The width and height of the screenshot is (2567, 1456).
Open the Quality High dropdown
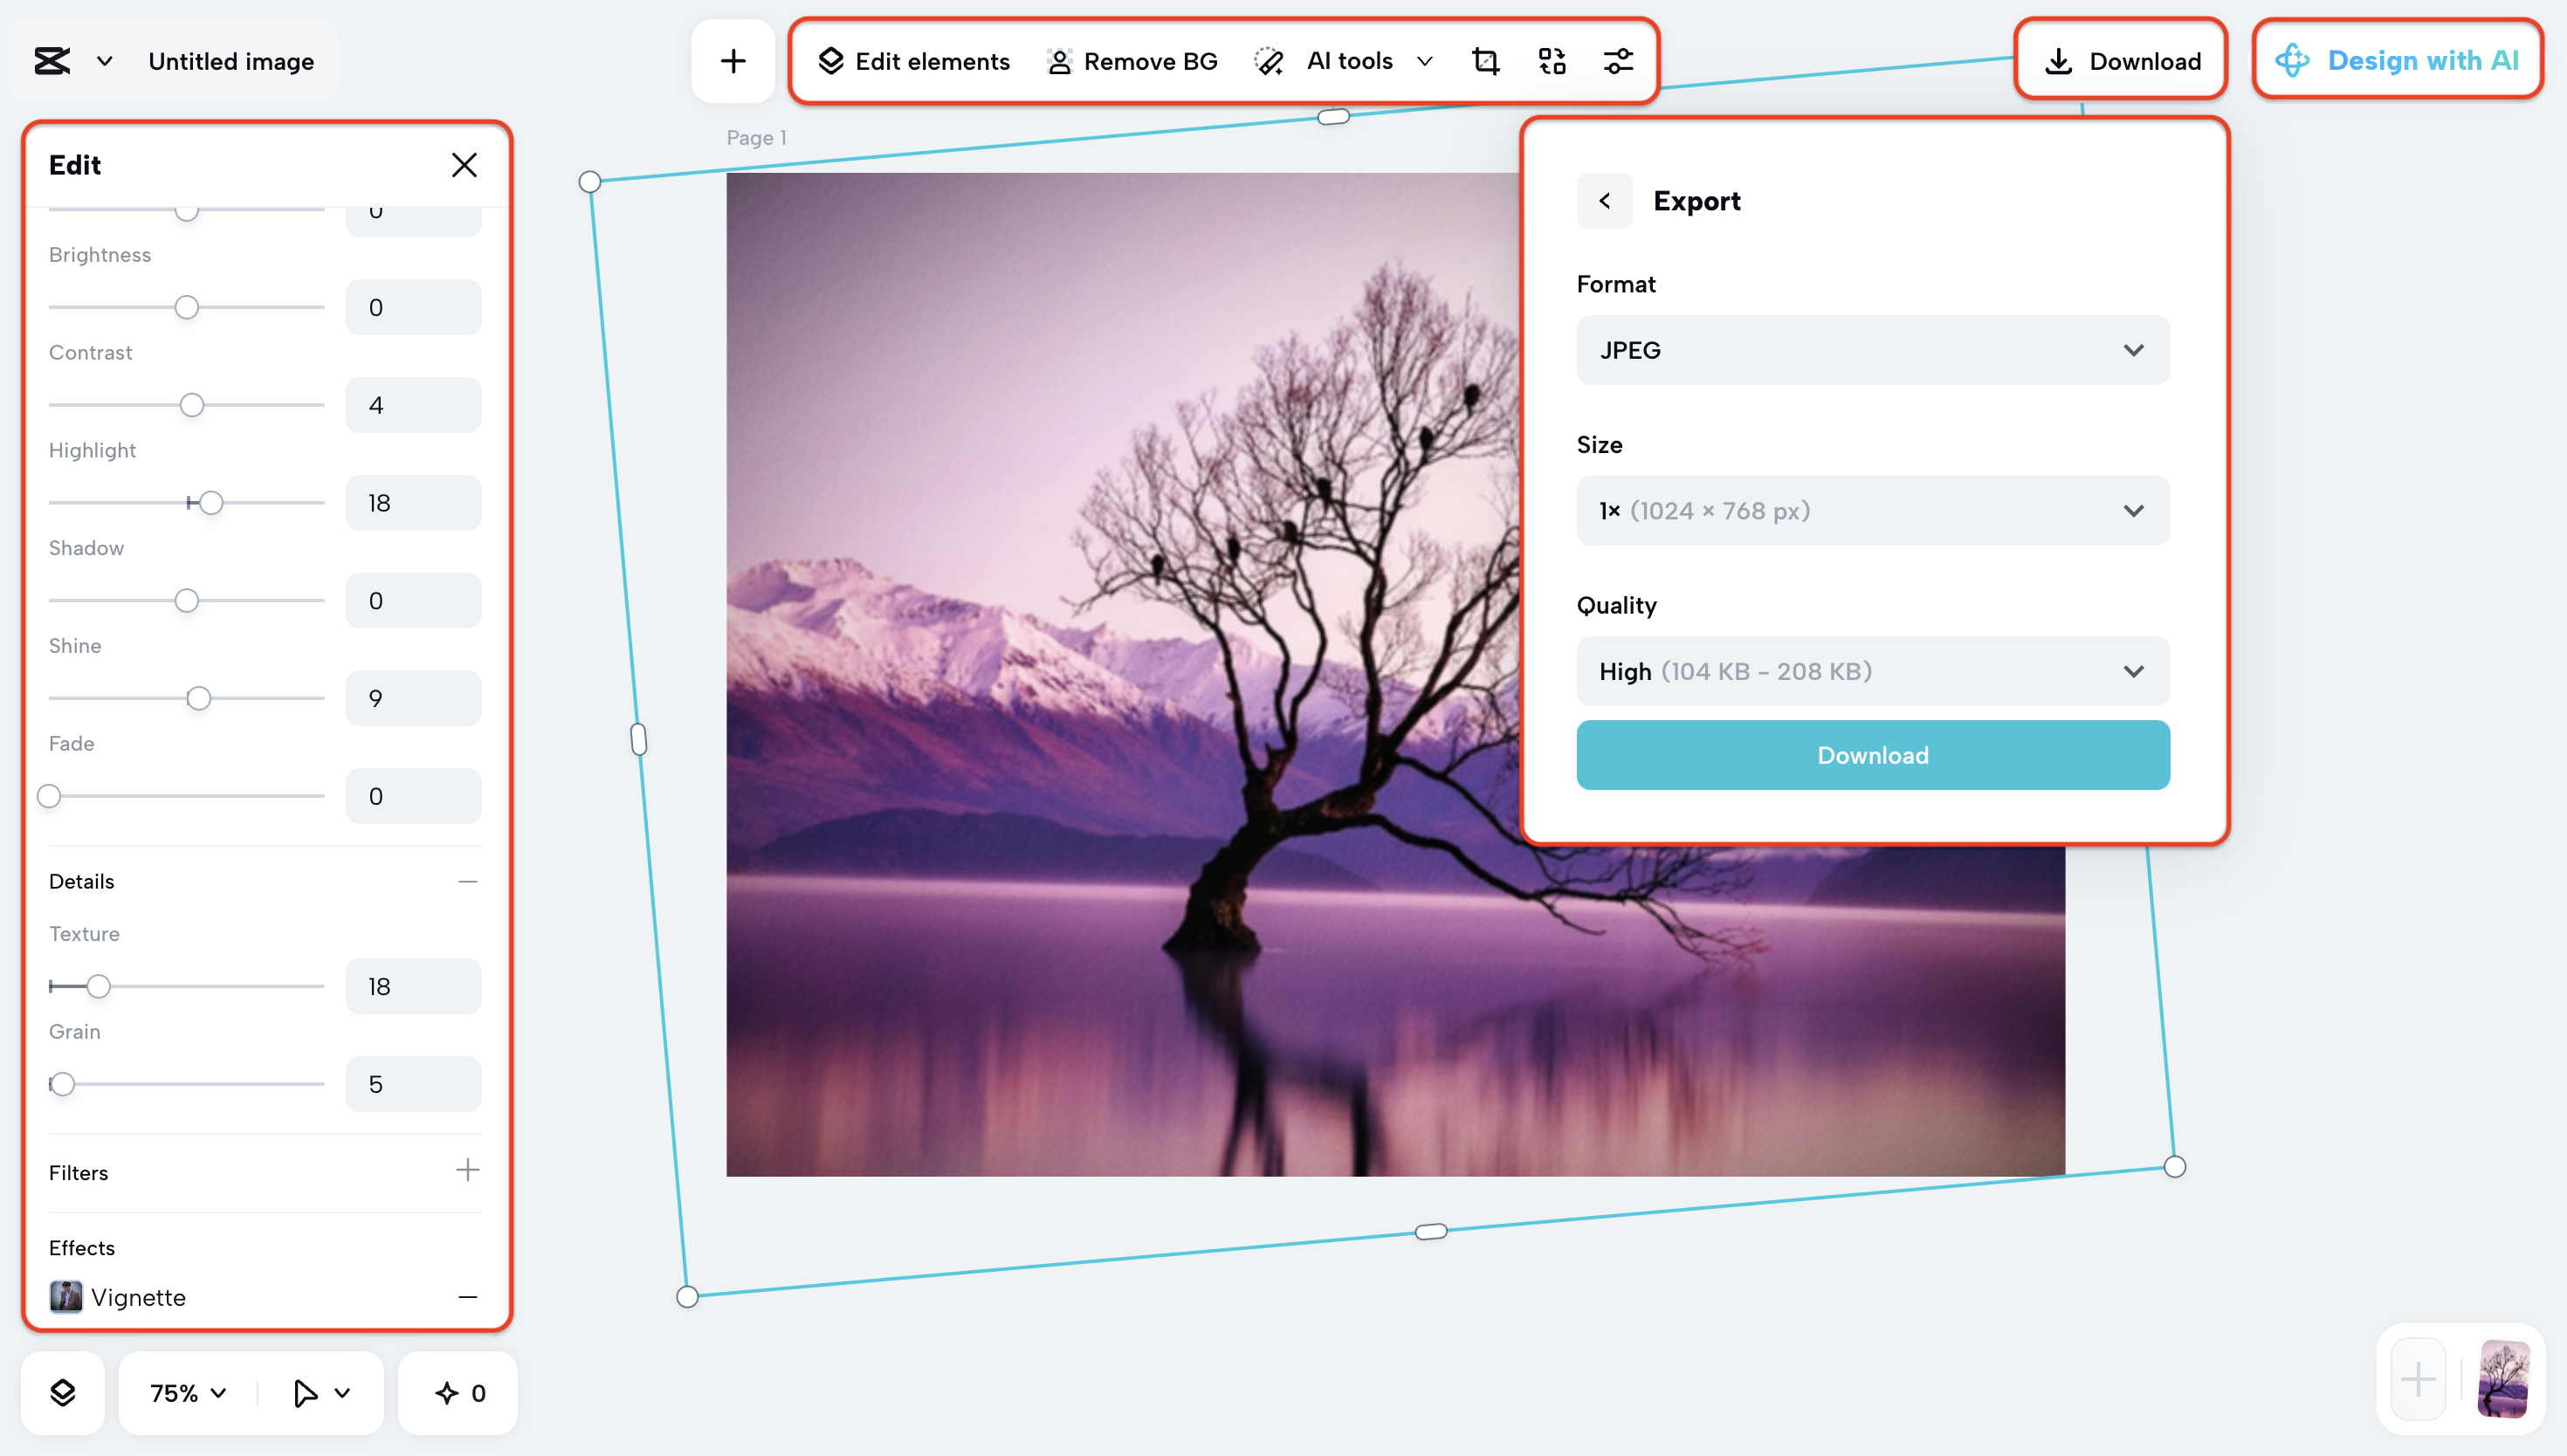pyautogui.click(x=1872, y=671)
